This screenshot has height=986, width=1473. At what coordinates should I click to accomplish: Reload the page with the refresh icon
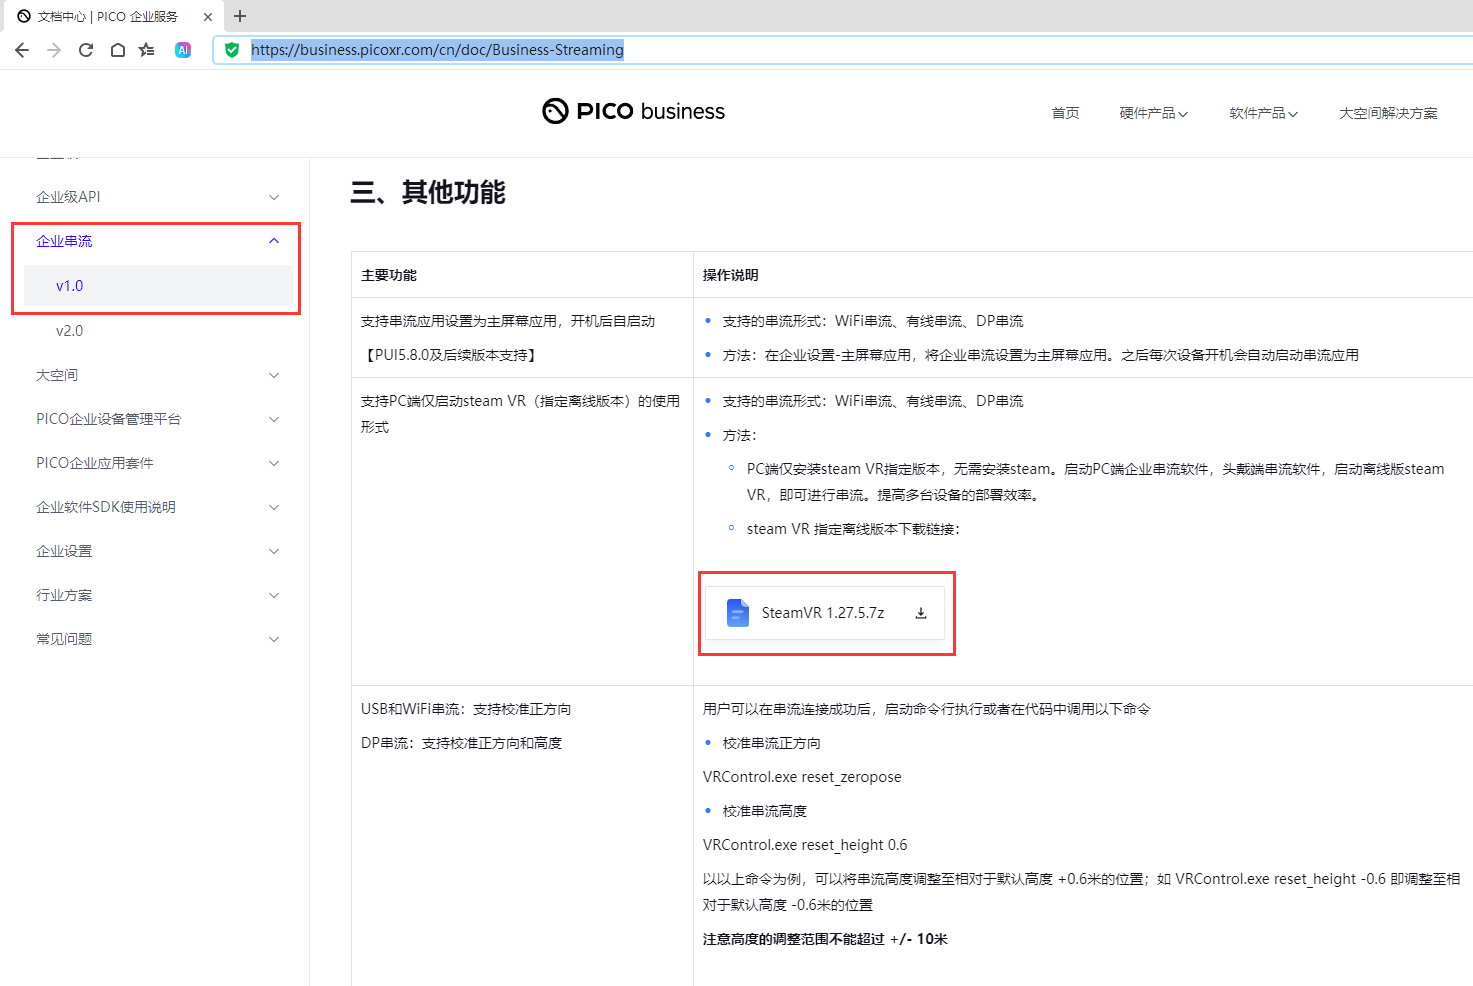(86, 50)
